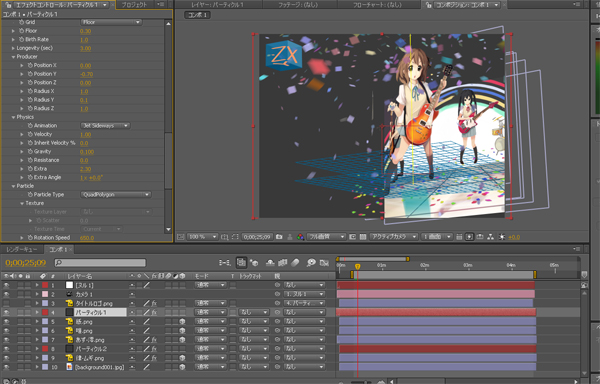Viewport: 600px width, 384px height.
Task: Switch to the レンダーキュー tab
Action: click(x=22, y=249)
